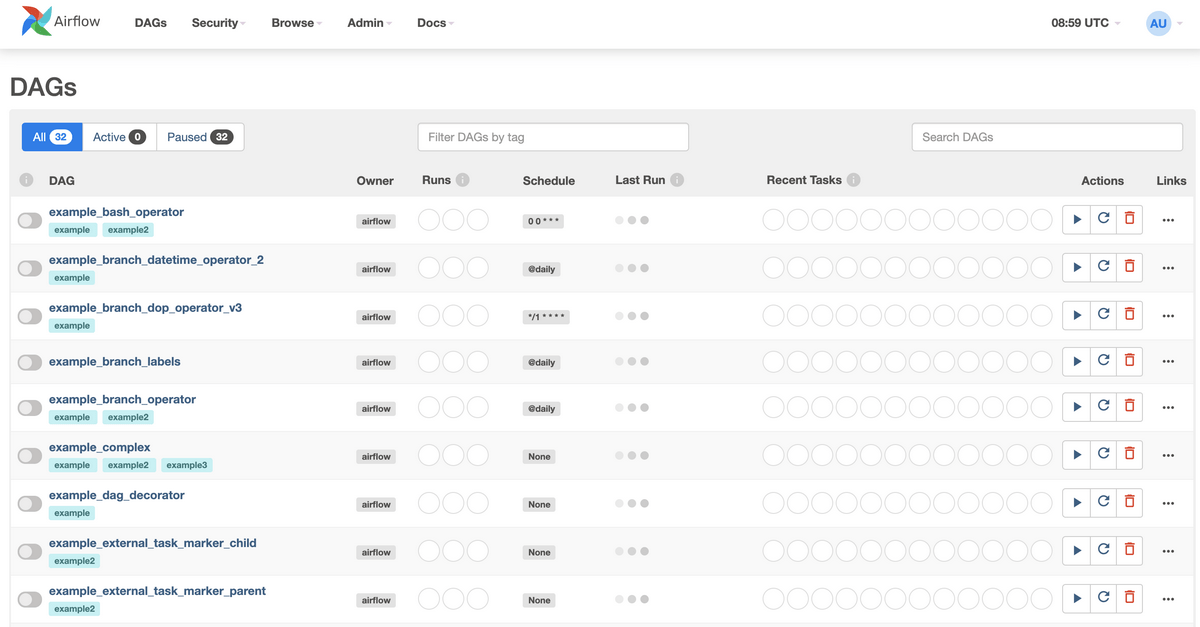Refresh example_branch_dop_operator_v3 DAG
The height and width of the screenshot is (627, 1200).
(1103, 315)
